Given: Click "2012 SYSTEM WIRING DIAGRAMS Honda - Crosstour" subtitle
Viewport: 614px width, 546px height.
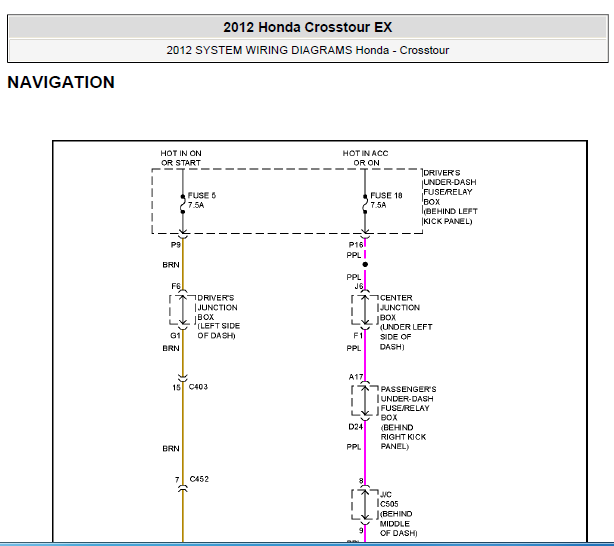Looking at the screenshot, I should (x=307, y=50).
